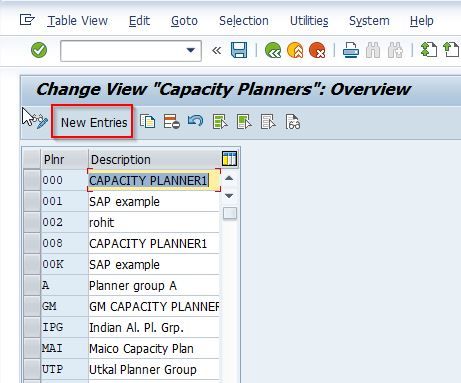Click the First Page icon
The height and width of the screenshot is (383, 461).
429,50
